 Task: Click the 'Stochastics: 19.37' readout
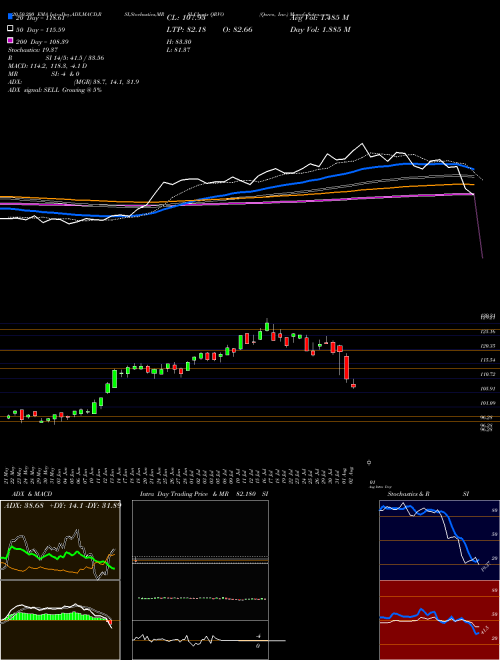[33, 50]
